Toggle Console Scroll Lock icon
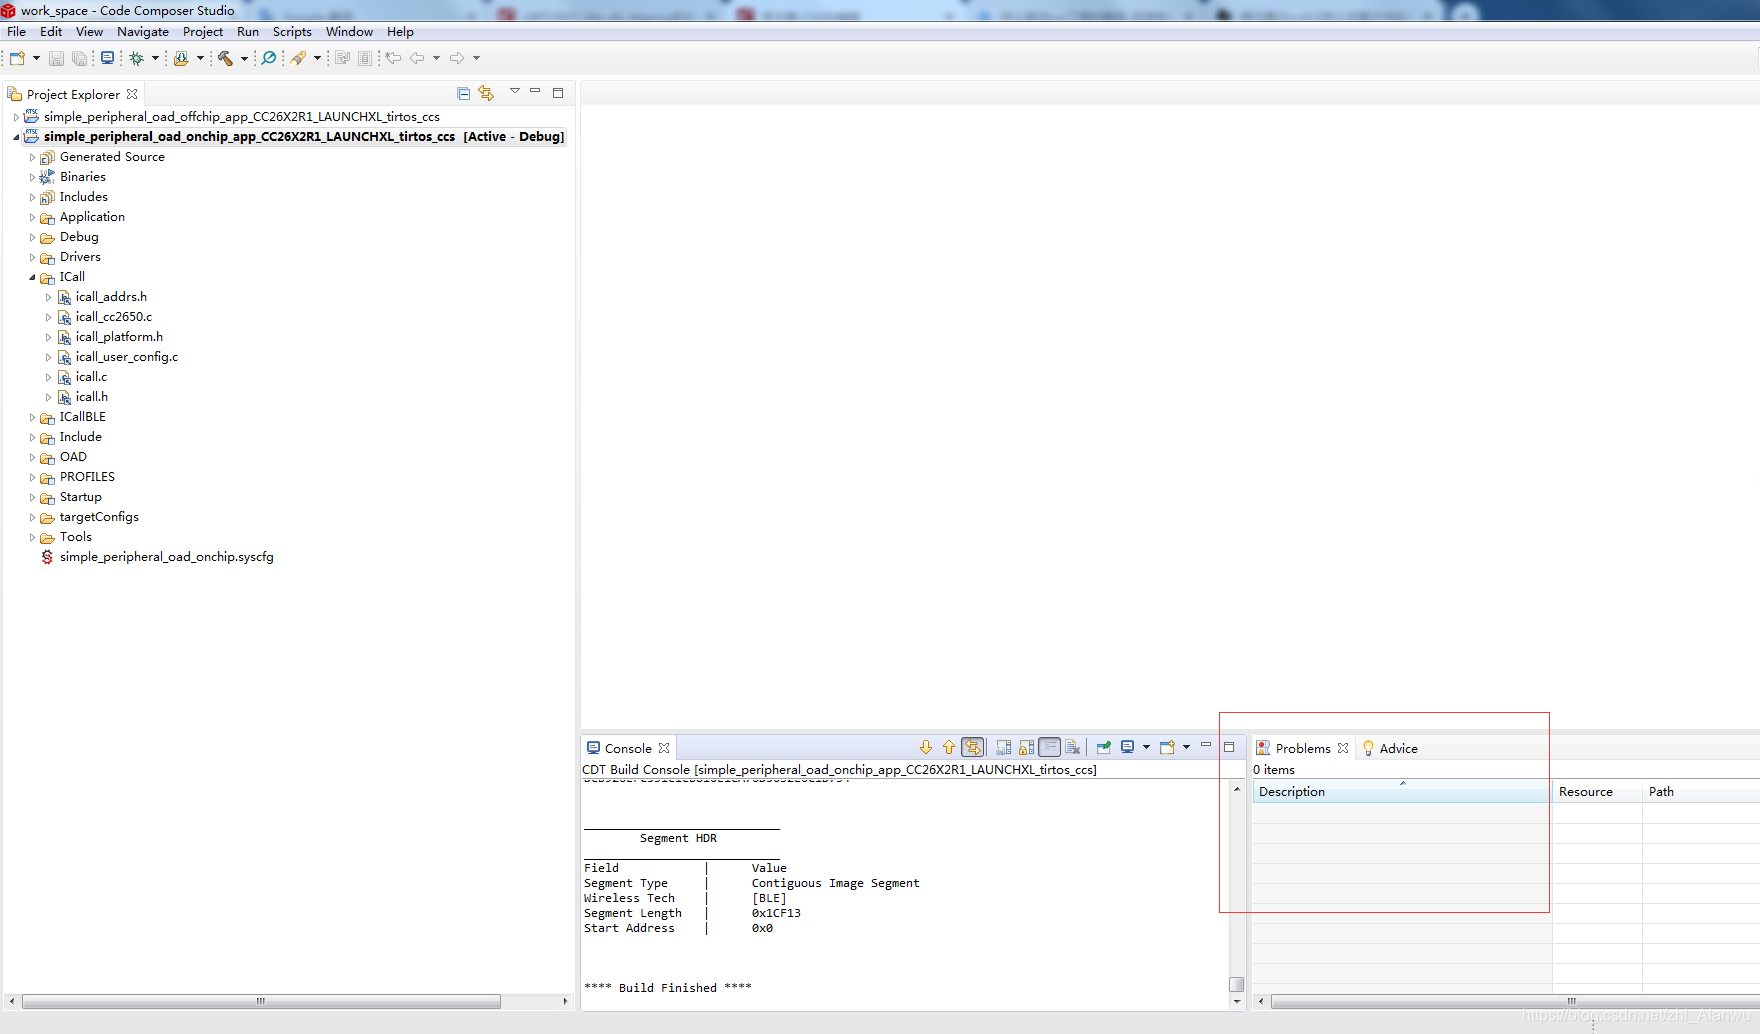The height and width of the screenshot is (1034, 1760). (x=1026, y=747)
